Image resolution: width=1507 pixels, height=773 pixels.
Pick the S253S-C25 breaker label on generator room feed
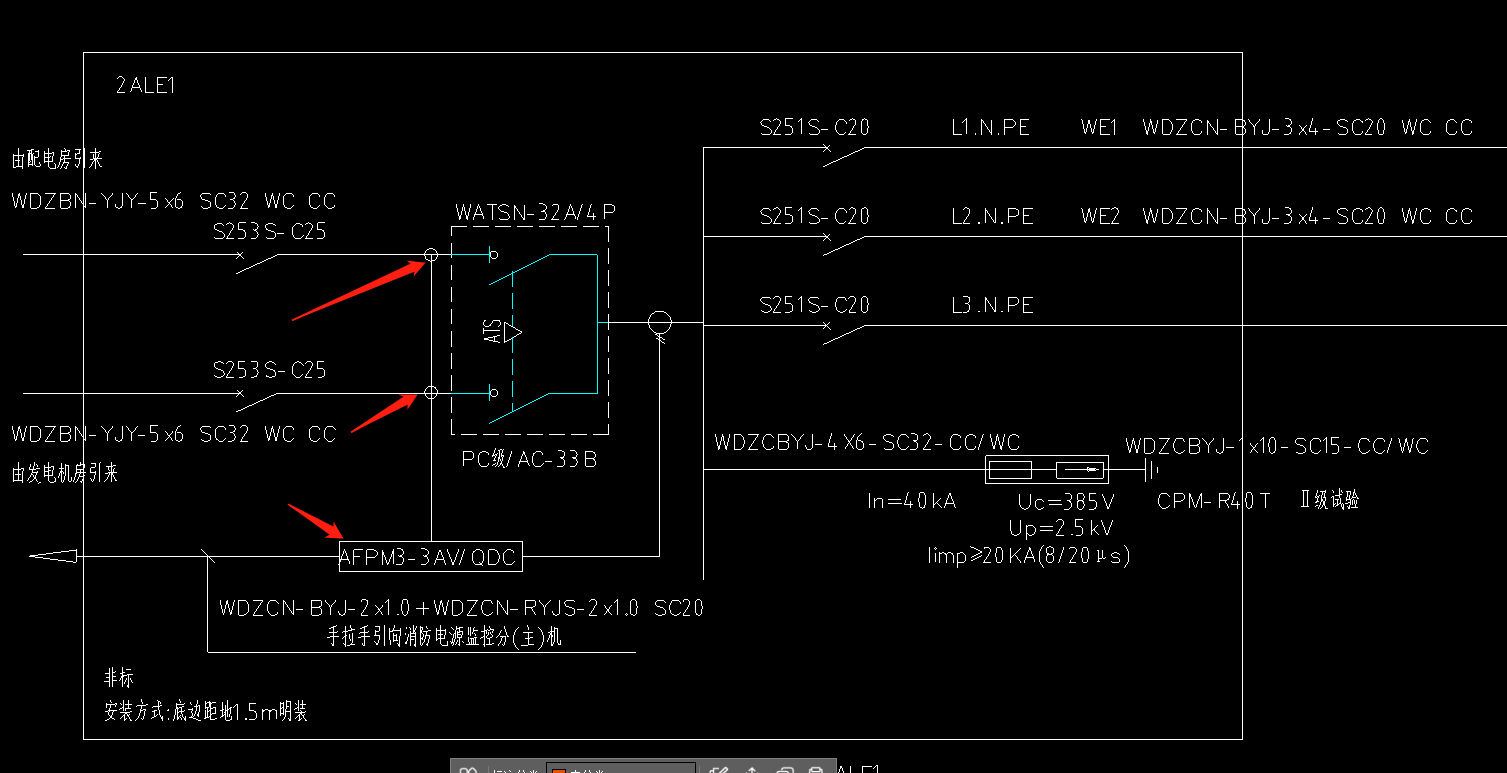point(270,370)
